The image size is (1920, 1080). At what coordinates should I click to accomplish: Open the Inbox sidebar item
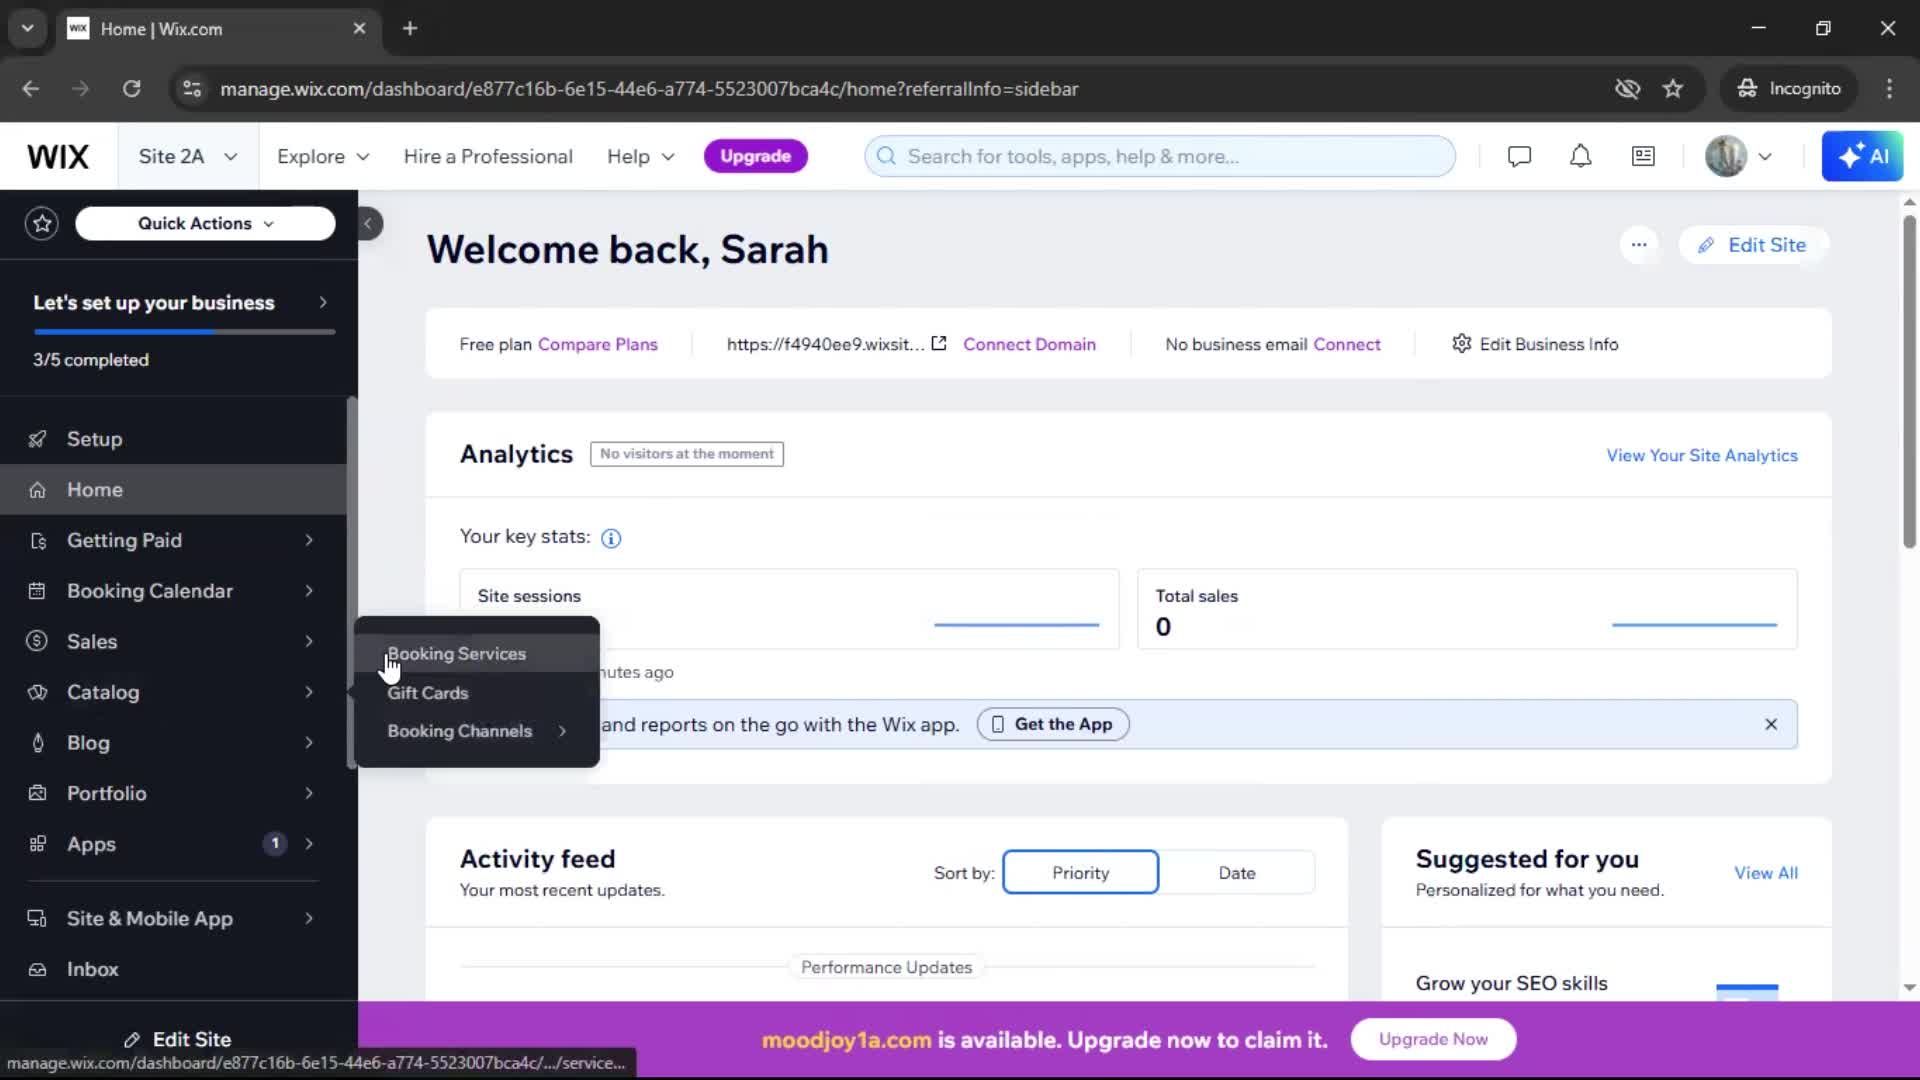[175, 970]
